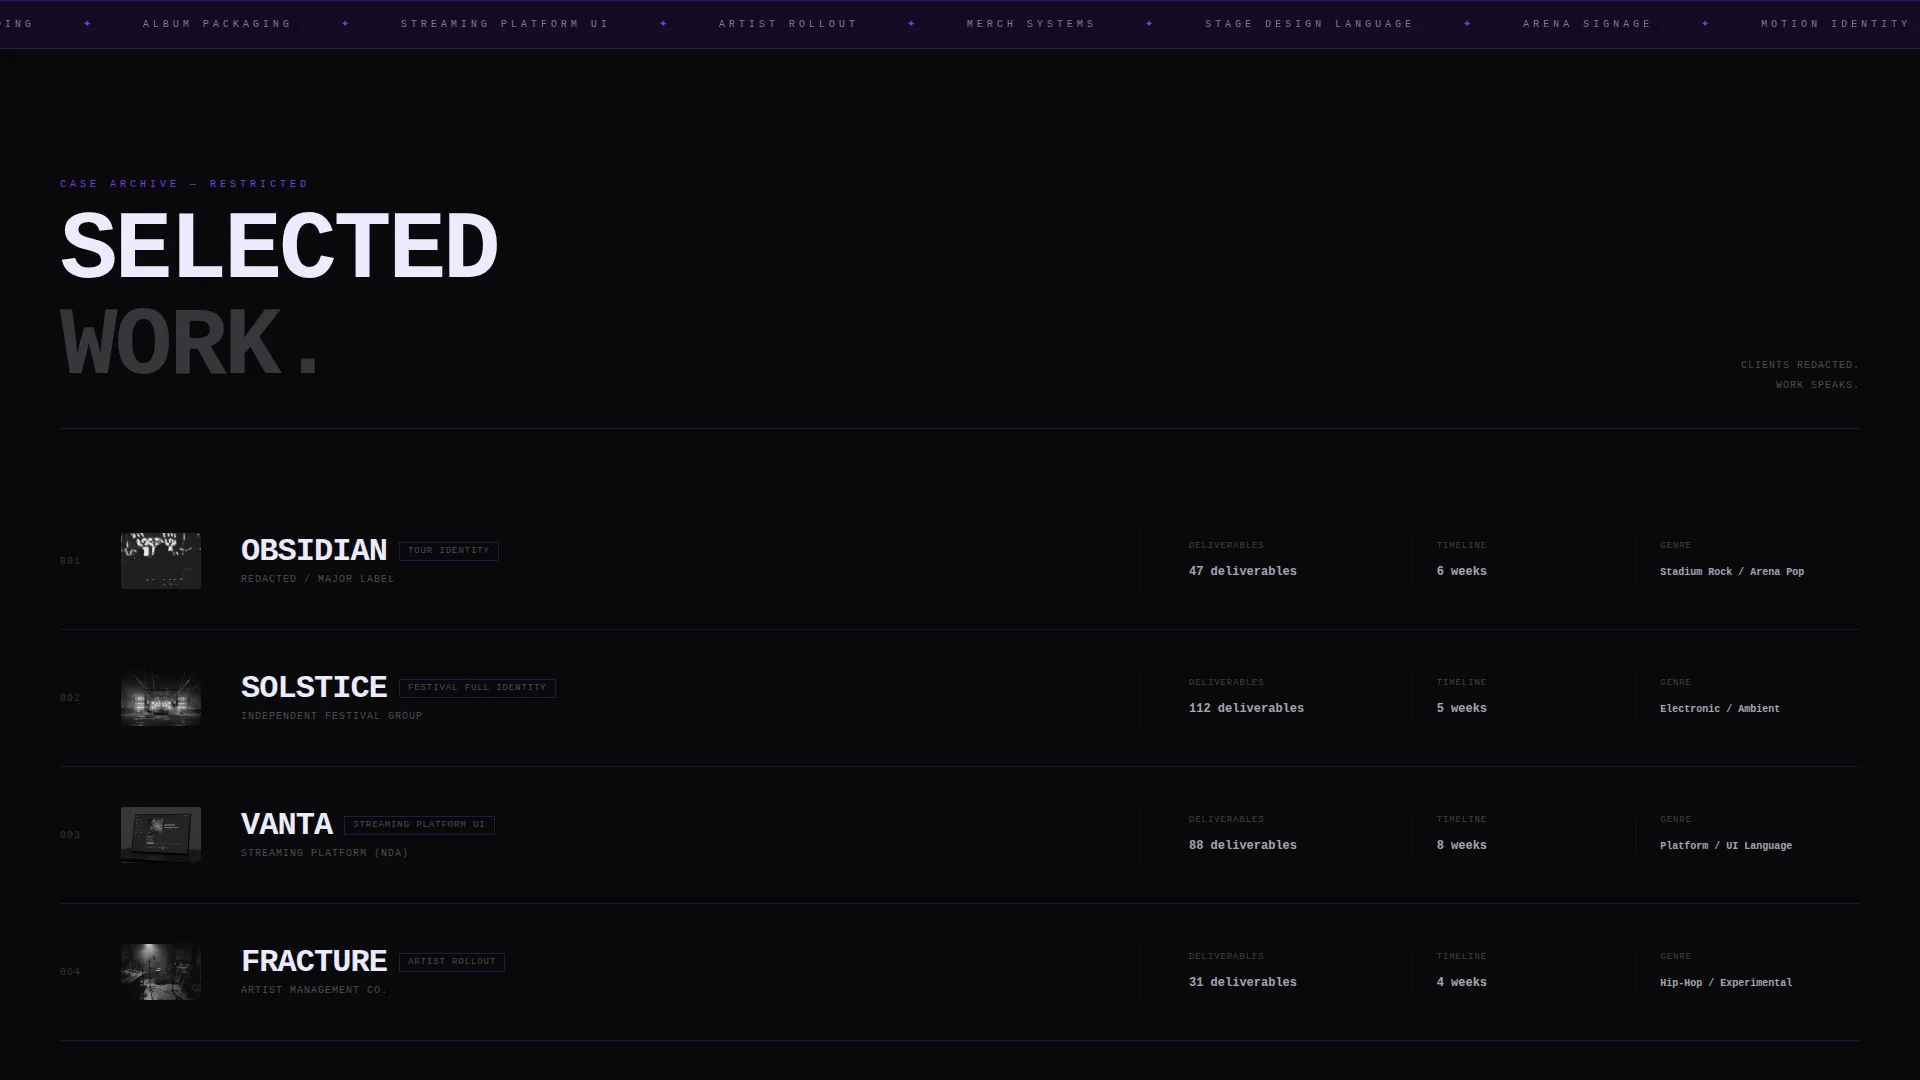
Task: Click the star separator after ARENA SIGNAGE
Action: pos(1706,24)
